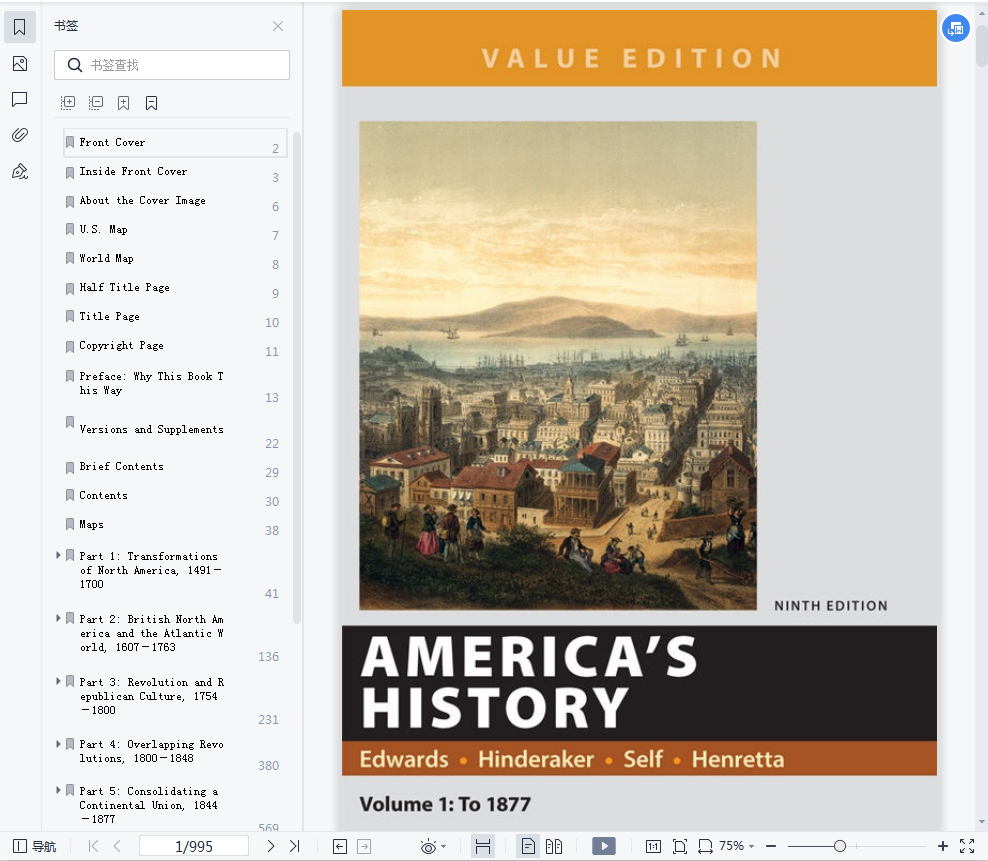Click the document vertical scrollbar
This screenshot has height=861, width=988.
pos(982,47)
